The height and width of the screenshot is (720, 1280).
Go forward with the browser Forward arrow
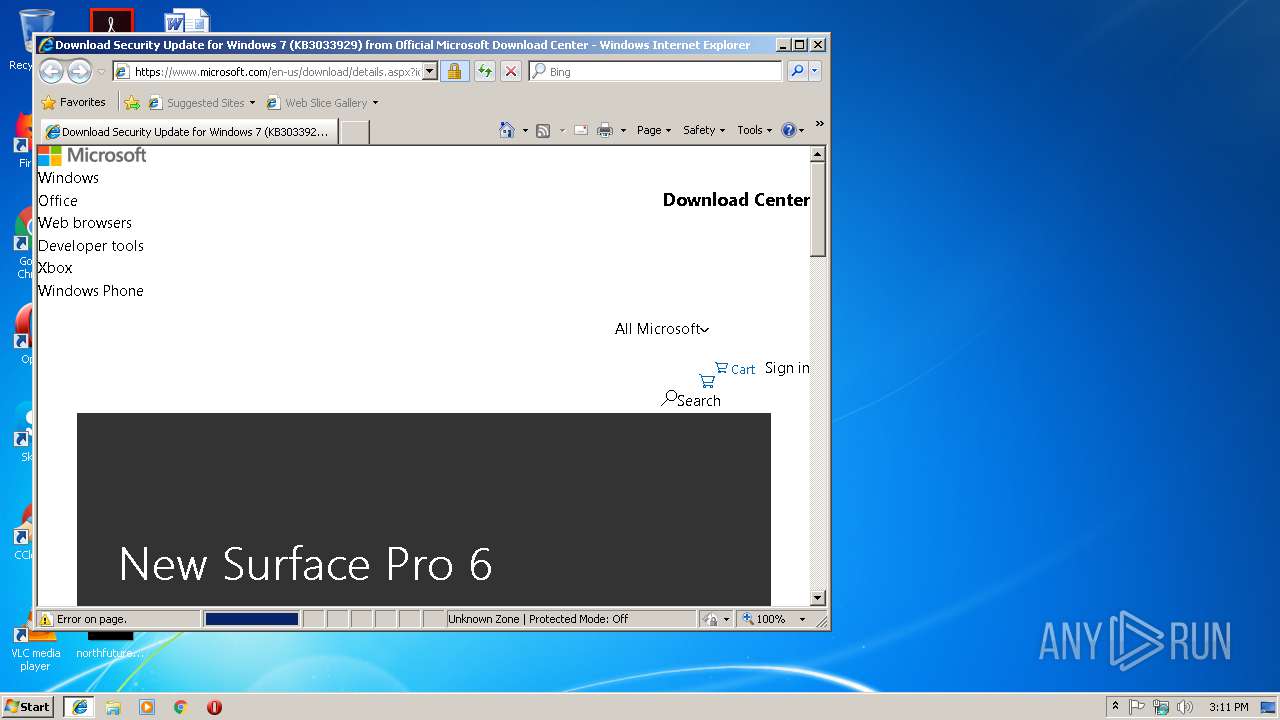pyautogui.click(x=79, y=71)
